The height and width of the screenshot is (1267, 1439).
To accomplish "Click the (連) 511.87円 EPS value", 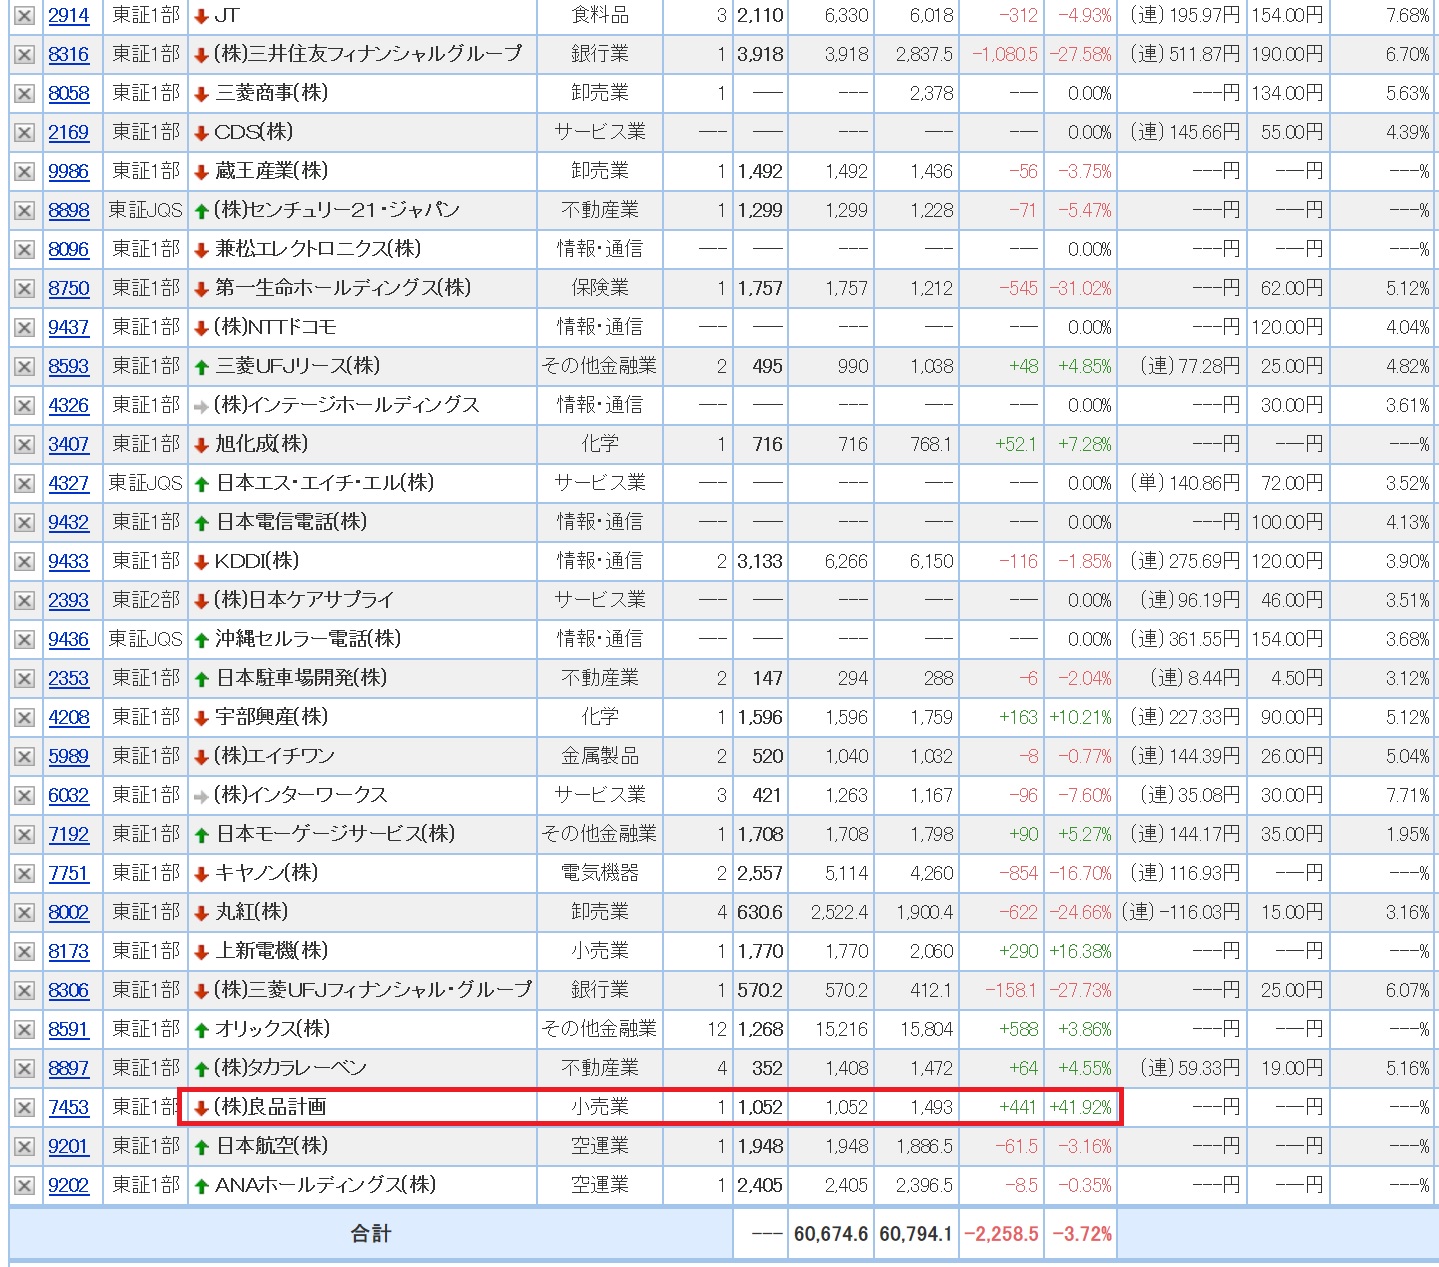I will point(1185,55).
